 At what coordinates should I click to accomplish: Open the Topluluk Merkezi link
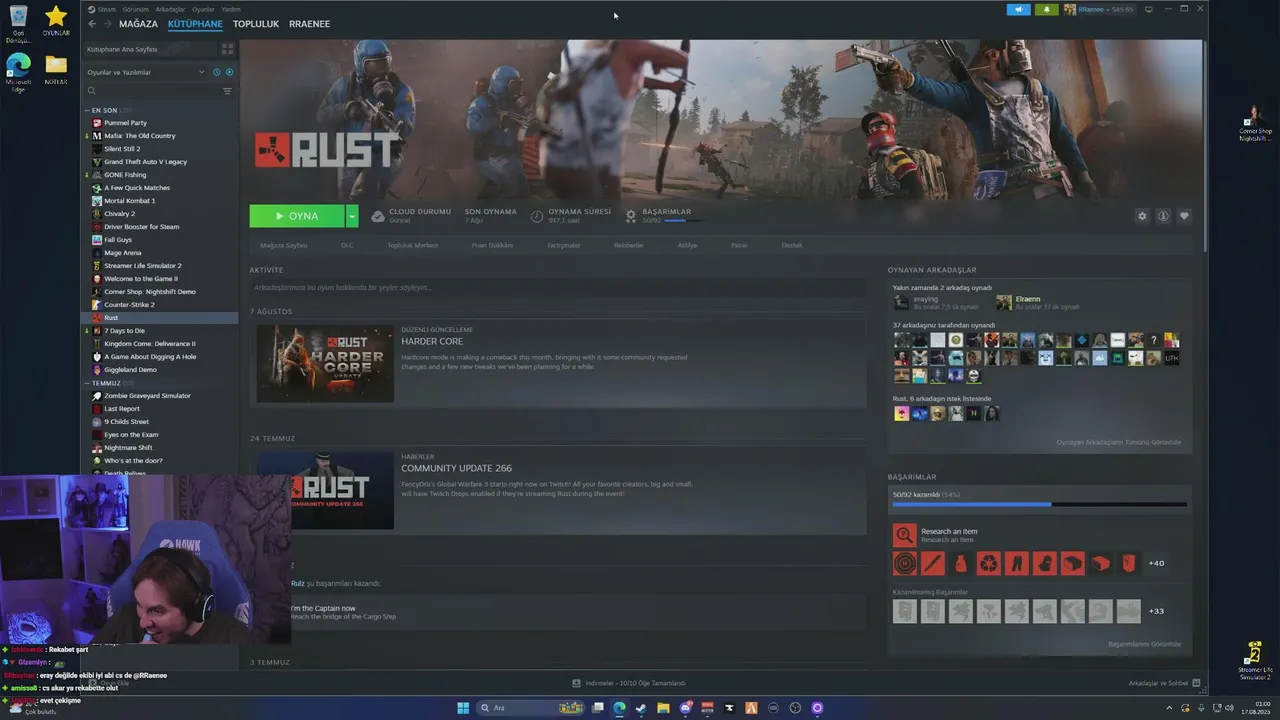(x=413, y=245)
